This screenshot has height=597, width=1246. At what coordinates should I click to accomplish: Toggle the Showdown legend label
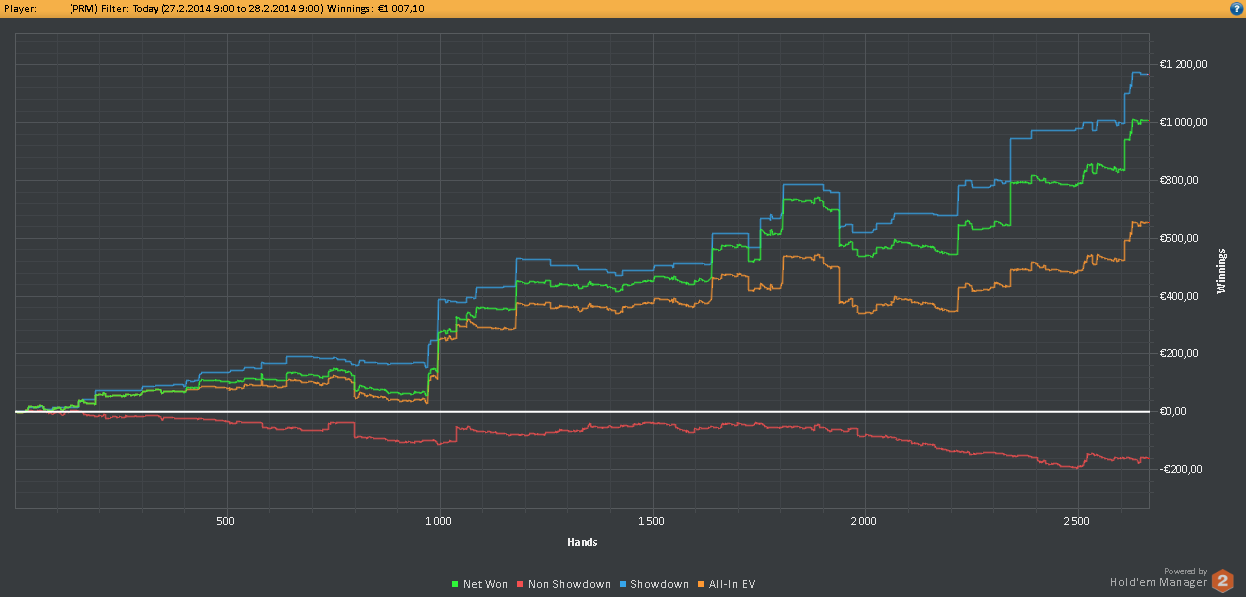tap(659, 584)
